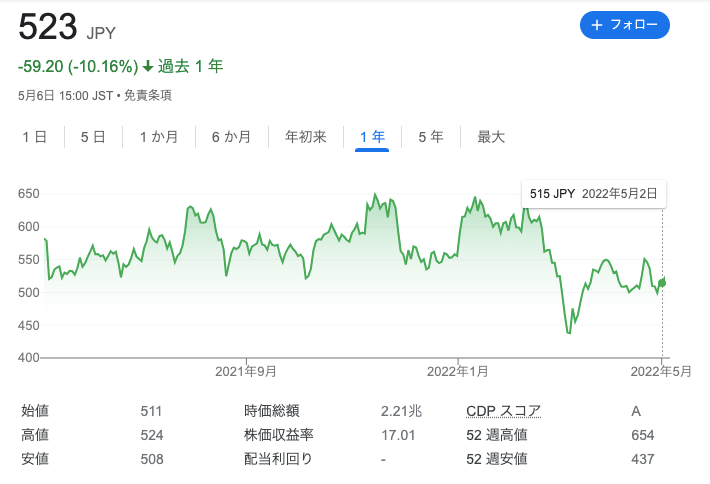Select the 1日 time range tab
This screenshot has width=710, height=484.
[x=35, y=137]
